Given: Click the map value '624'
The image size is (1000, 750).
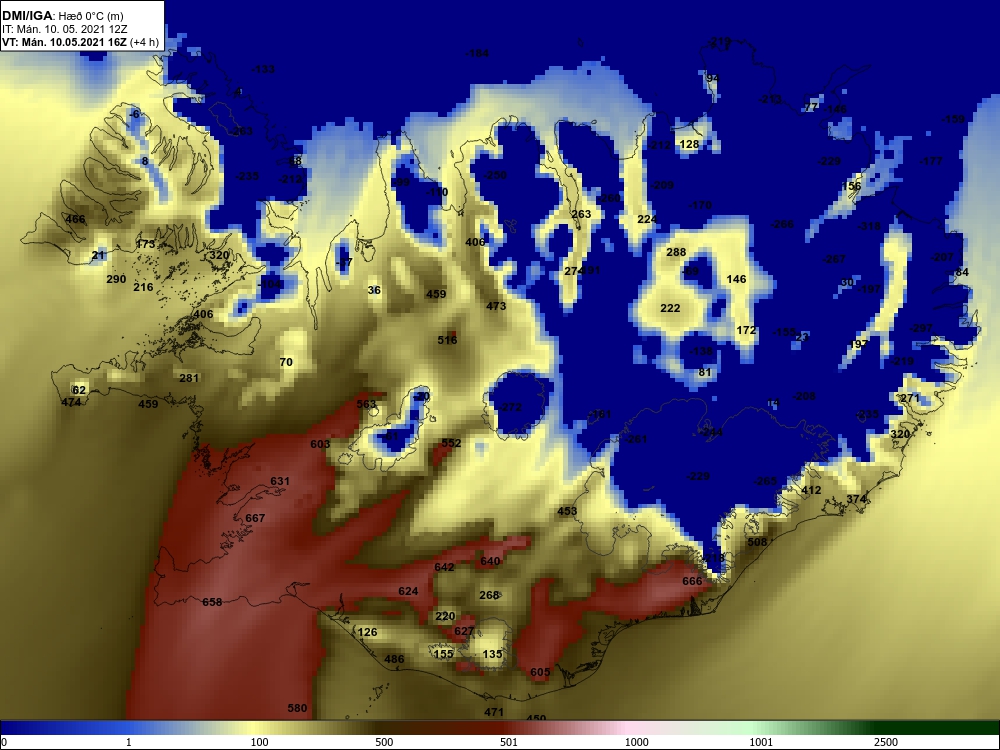Looking at the screenshot, I should point(408,591).
